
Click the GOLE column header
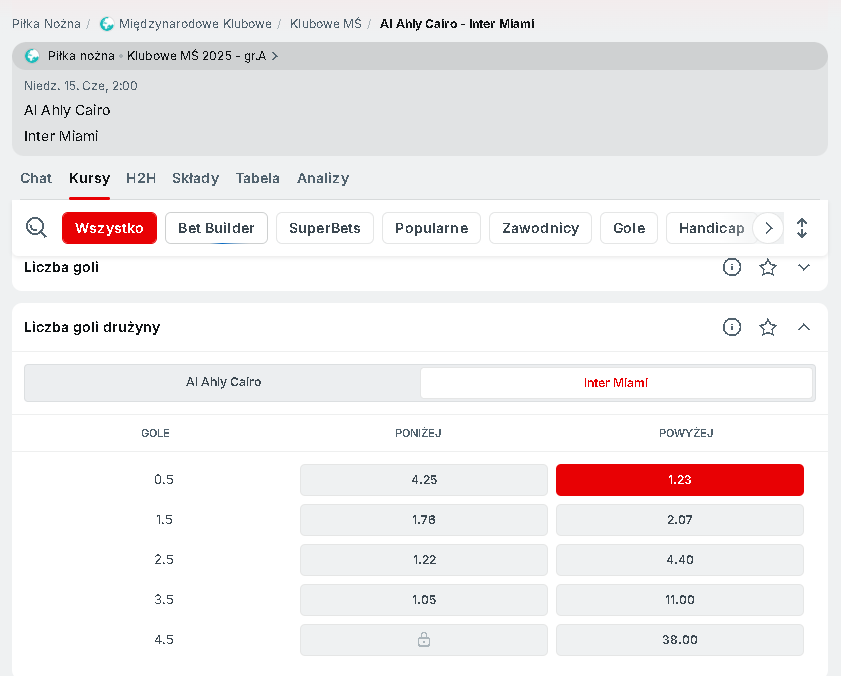pos(156,433)
